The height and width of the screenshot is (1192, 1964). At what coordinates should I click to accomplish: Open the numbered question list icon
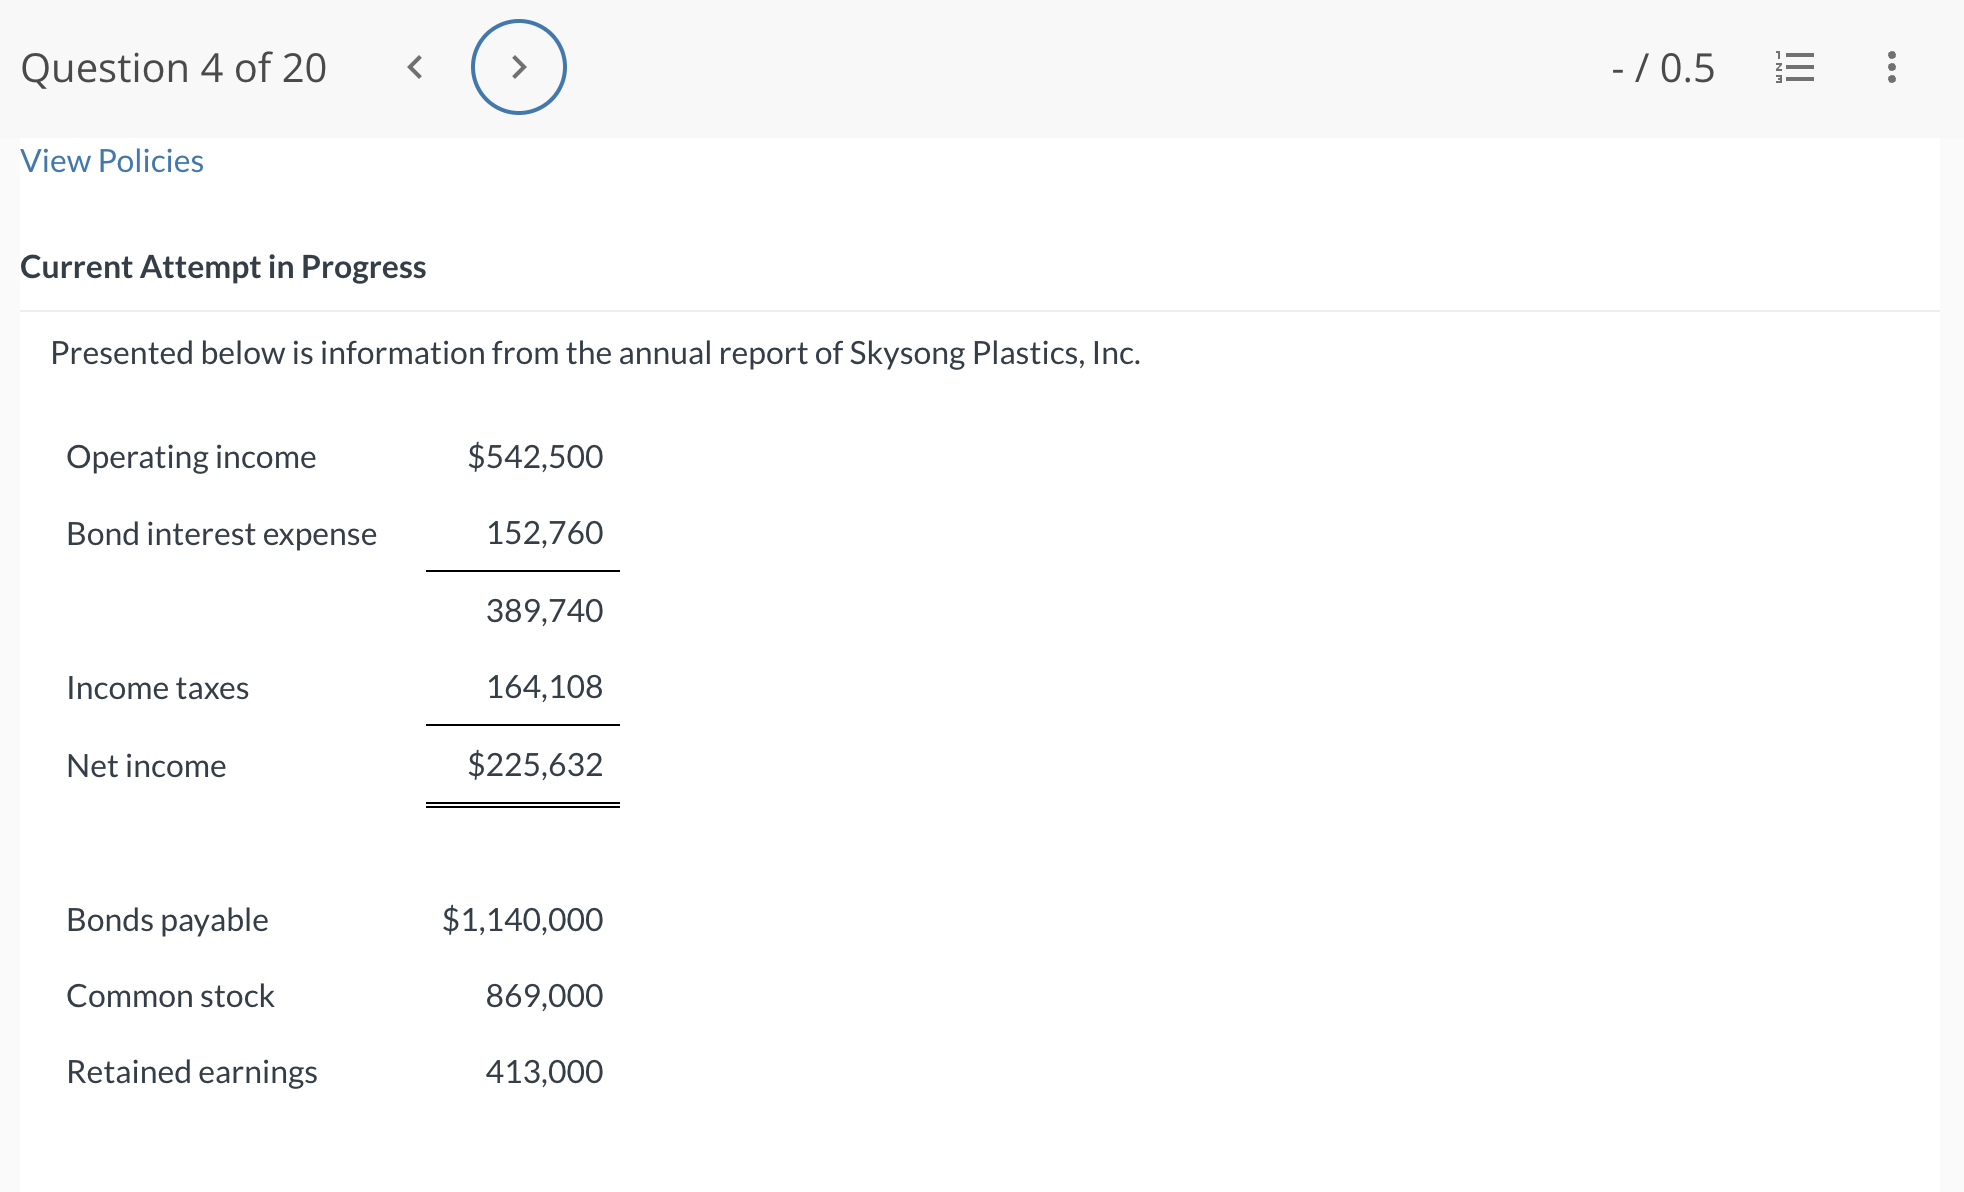1795,68
